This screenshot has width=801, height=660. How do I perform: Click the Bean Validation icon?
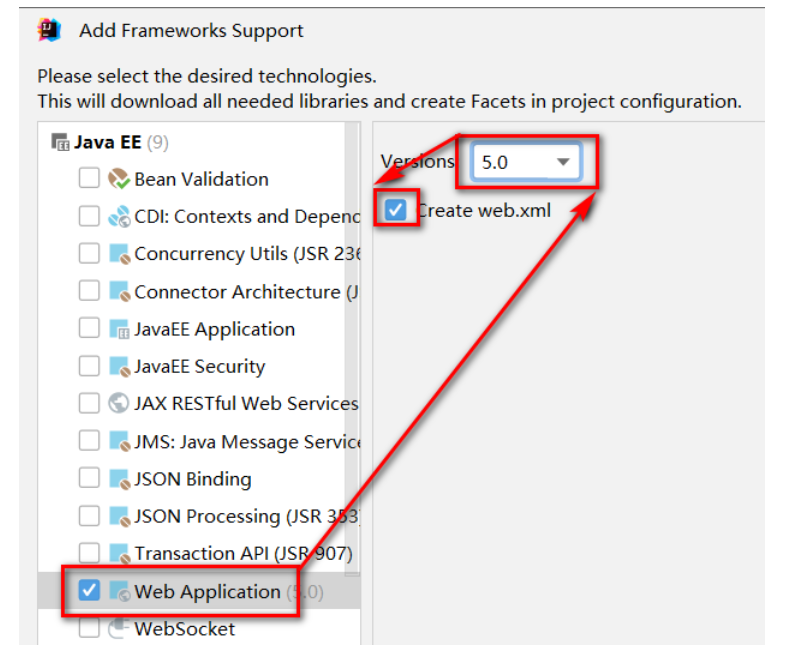(119, 179)
